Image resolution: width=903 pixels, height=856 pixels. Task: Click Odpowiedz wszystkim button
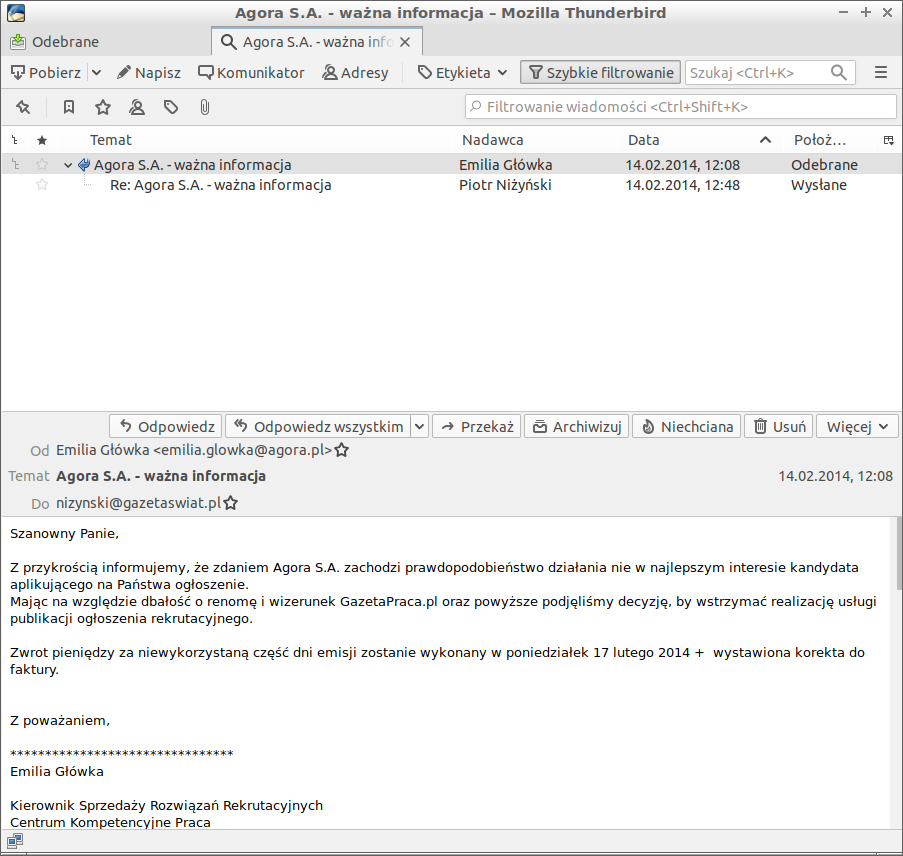click(x=318, y=427)
